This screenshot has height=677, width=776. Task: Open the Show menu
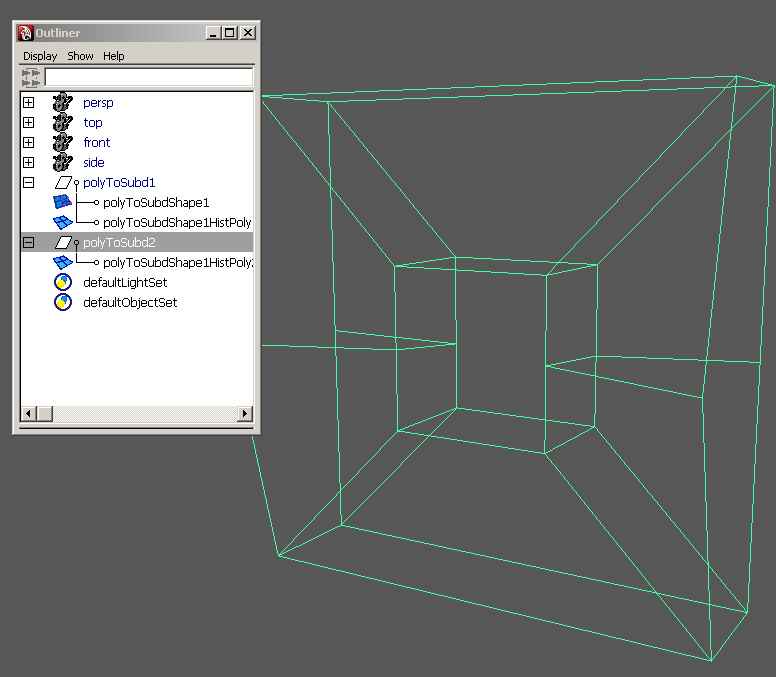tap(80, 56)
